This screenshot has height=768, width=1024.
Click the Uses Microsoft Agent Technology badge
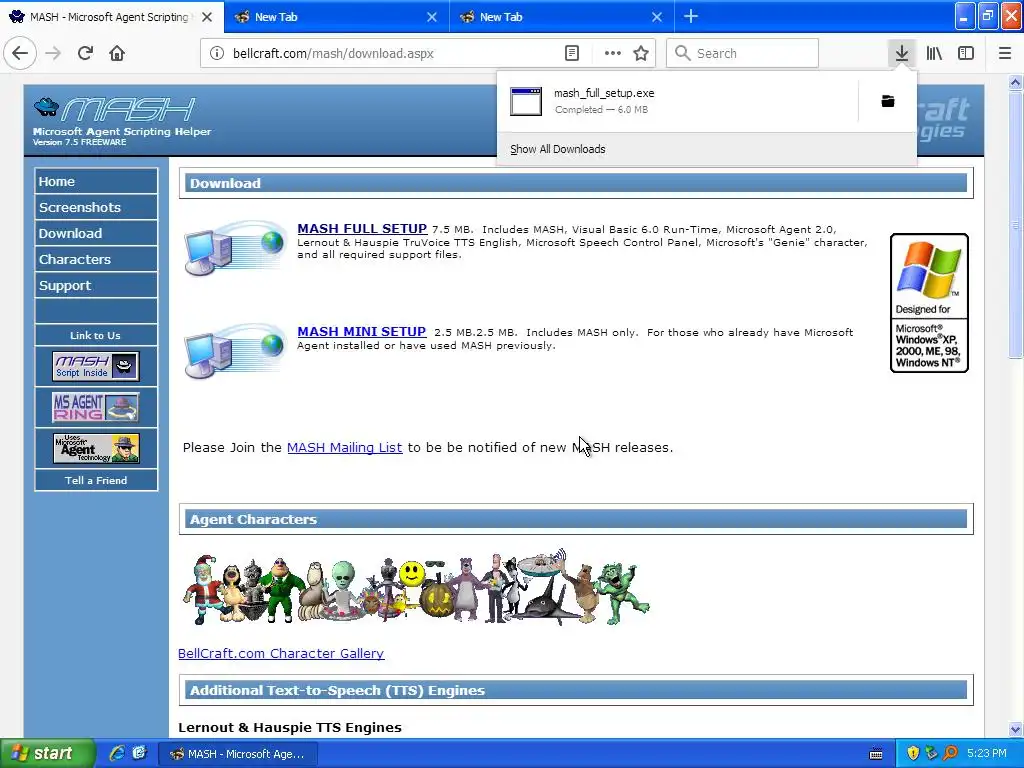tap(96, 448)
